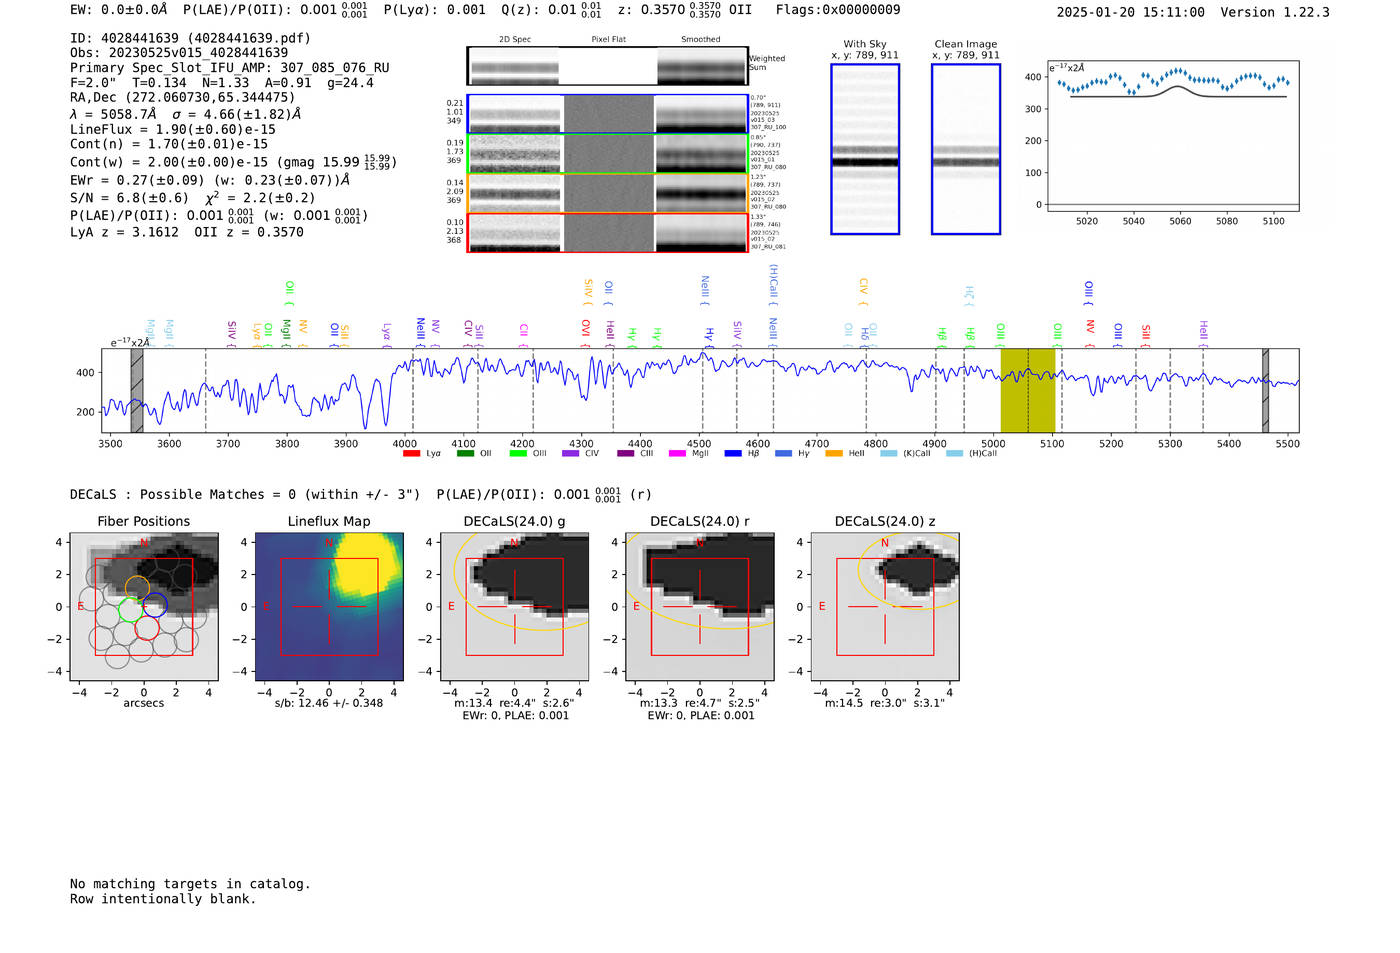The height and width of the screenshot is (953, 1400).
Task: Click the (K)CaII light blue legend swatch
Action: tap(889, 454)
